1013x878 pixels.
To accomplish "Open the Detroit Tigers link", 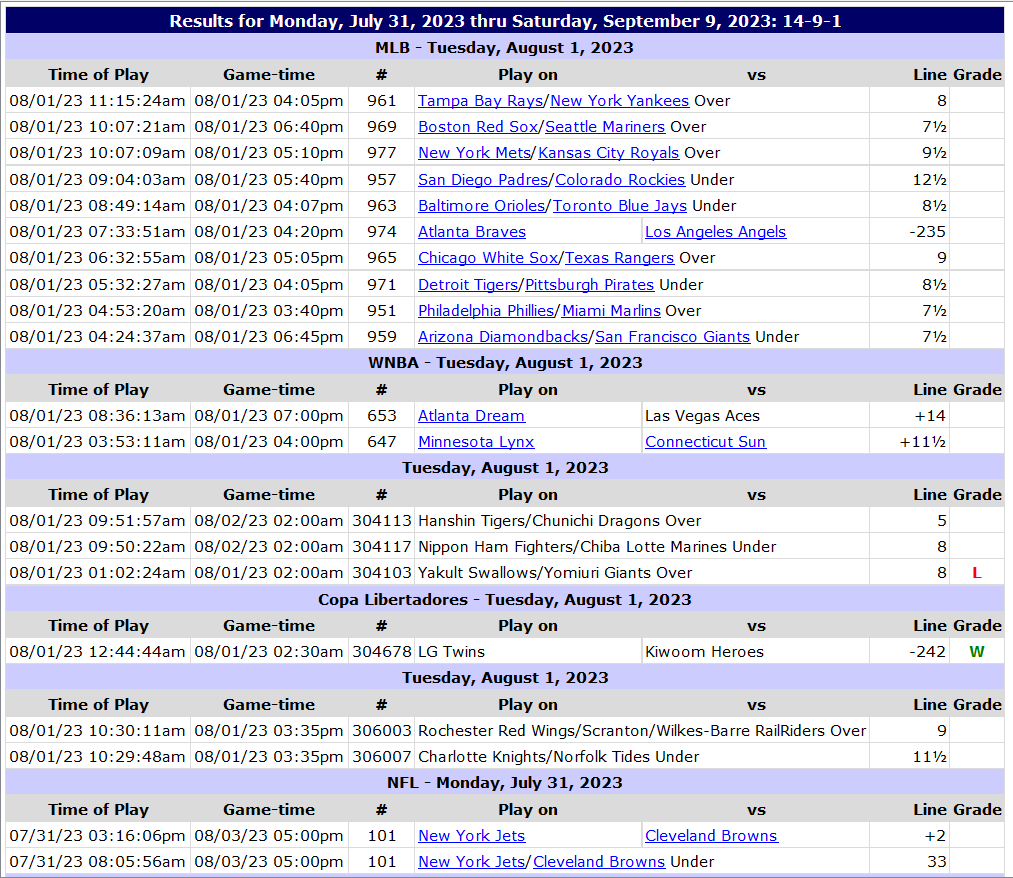I will click(468, 285).
